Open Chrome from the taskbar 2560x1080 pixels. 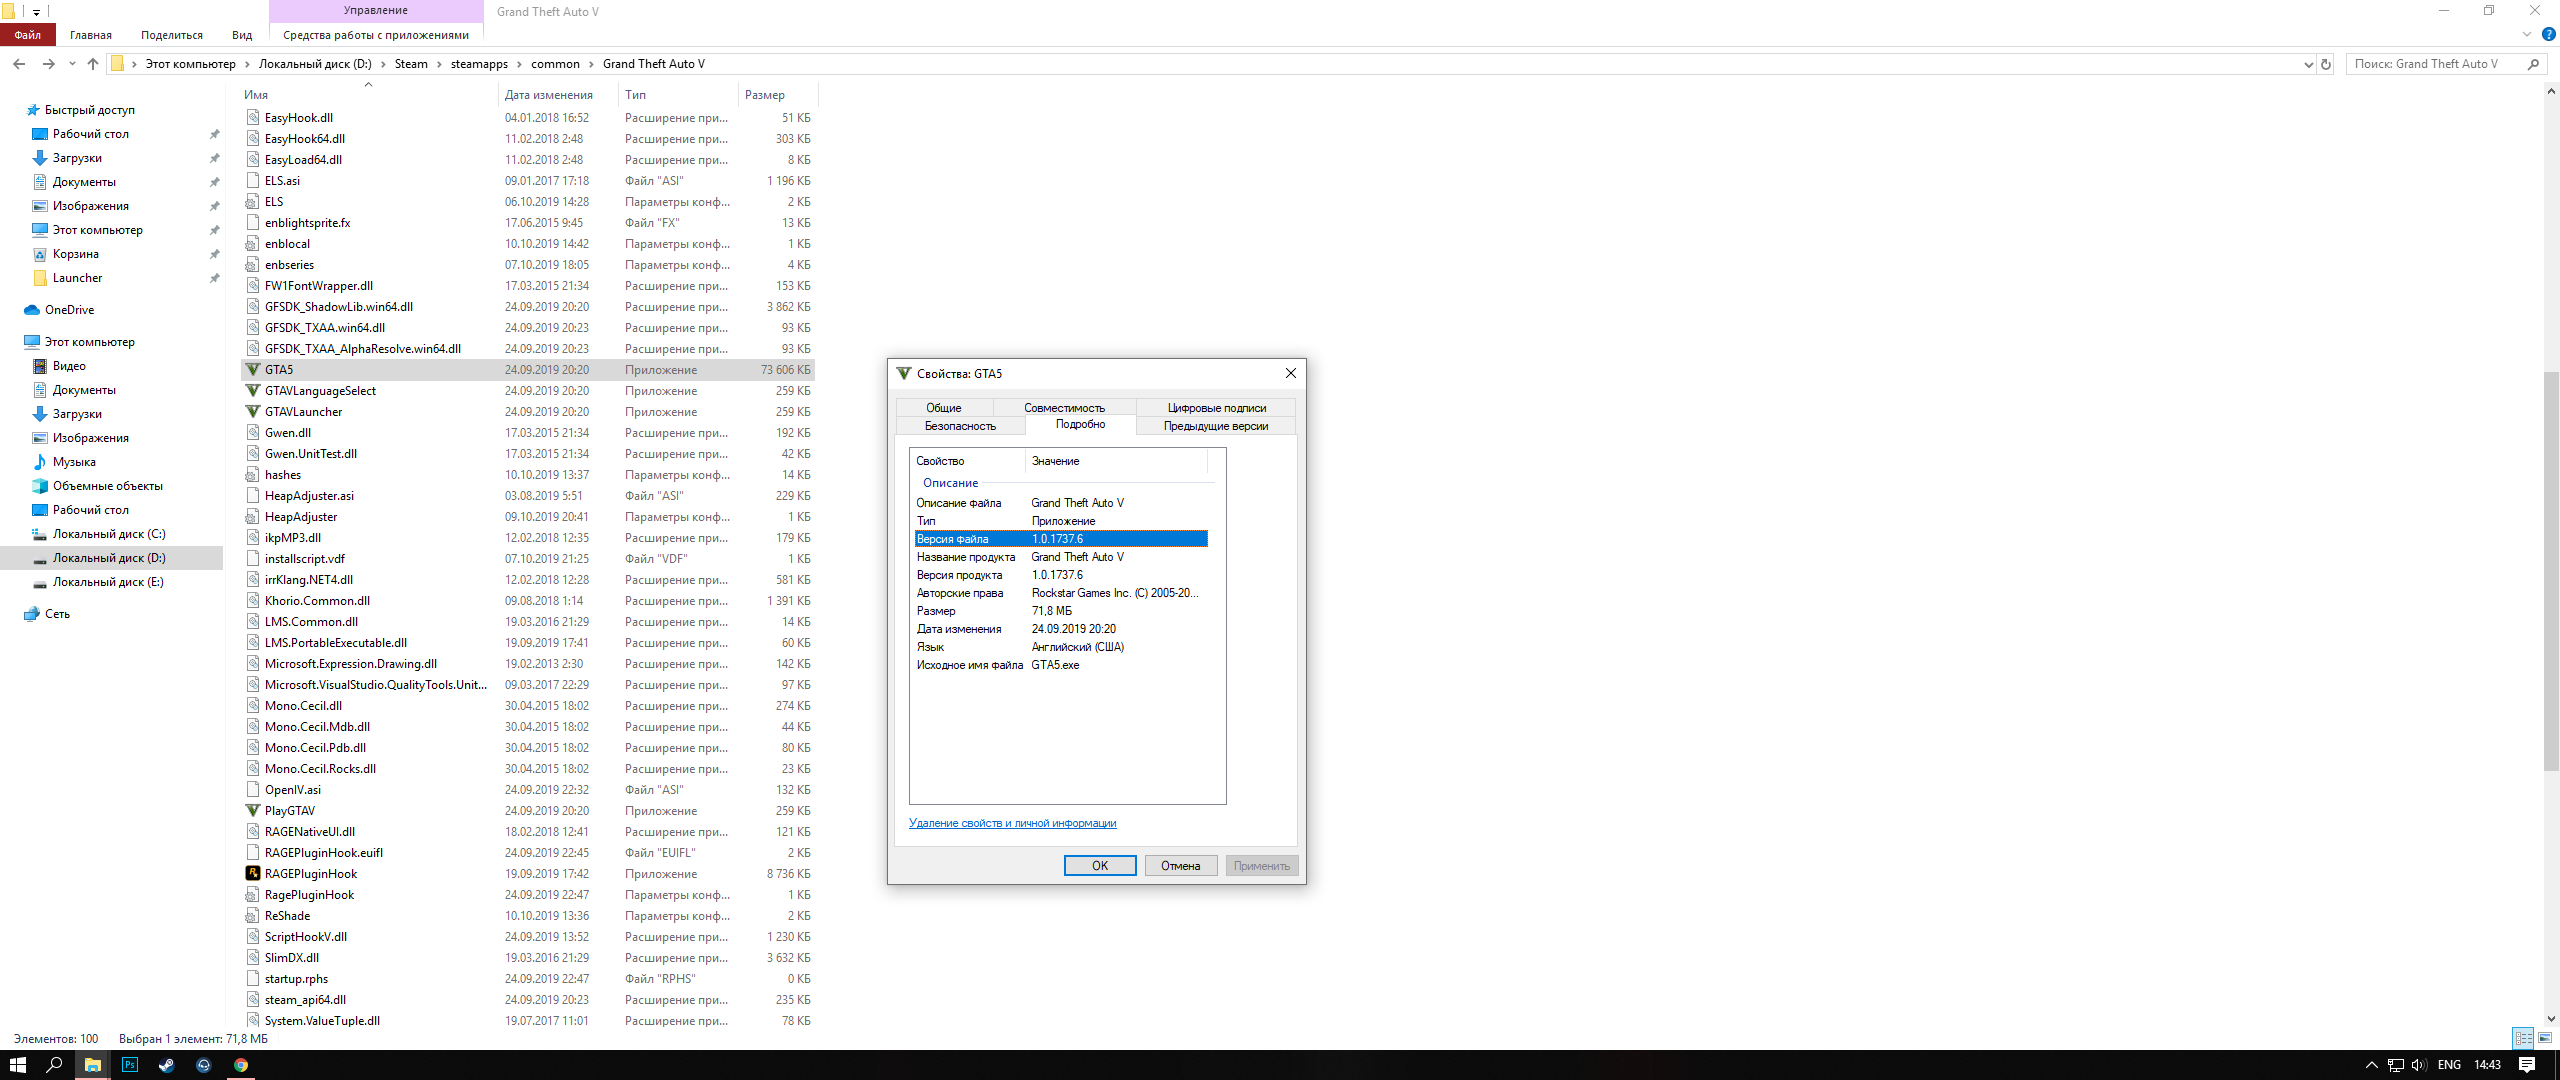tap(241, 1065)
